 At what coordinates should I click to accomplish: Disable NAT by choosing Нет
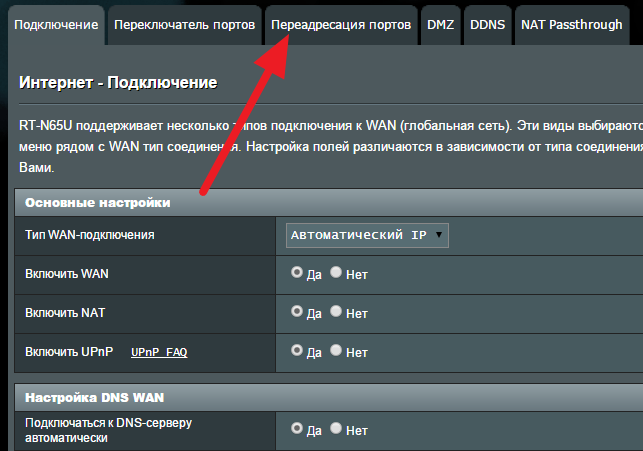point(336,311)
